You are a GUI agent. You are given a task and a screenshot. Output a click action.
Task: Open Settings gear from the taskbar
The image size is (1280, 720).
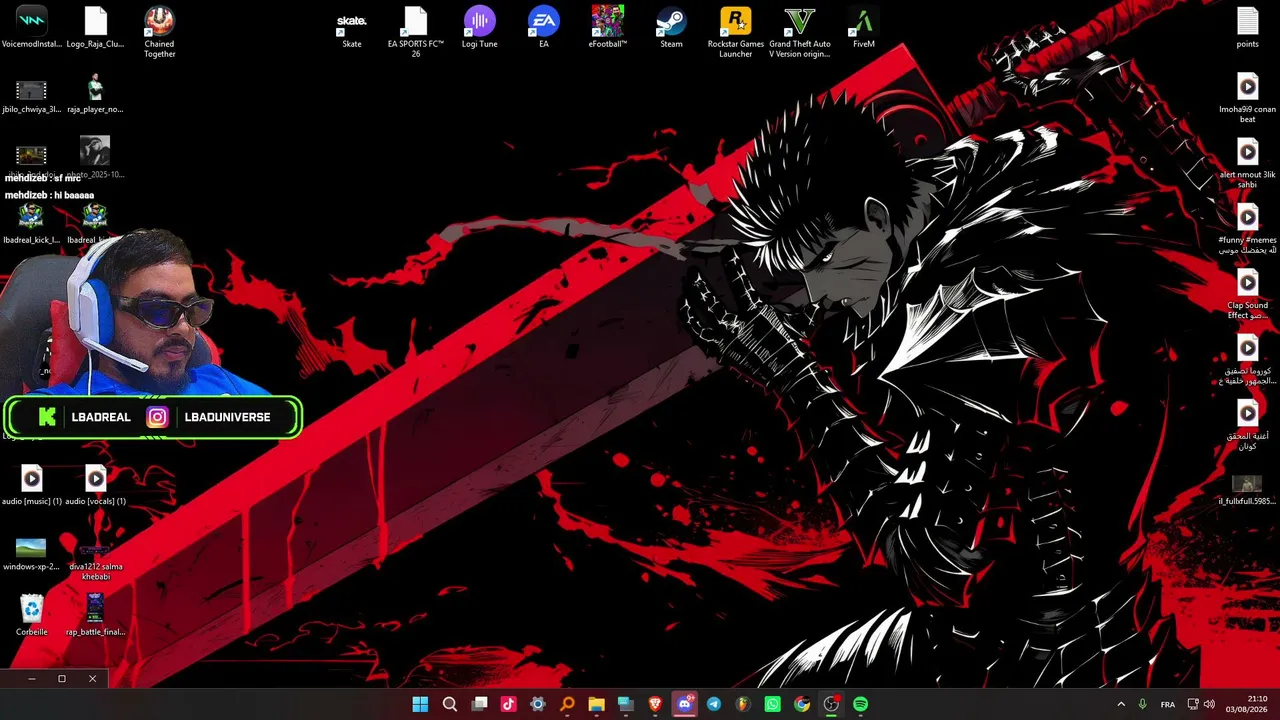[538, 704]
